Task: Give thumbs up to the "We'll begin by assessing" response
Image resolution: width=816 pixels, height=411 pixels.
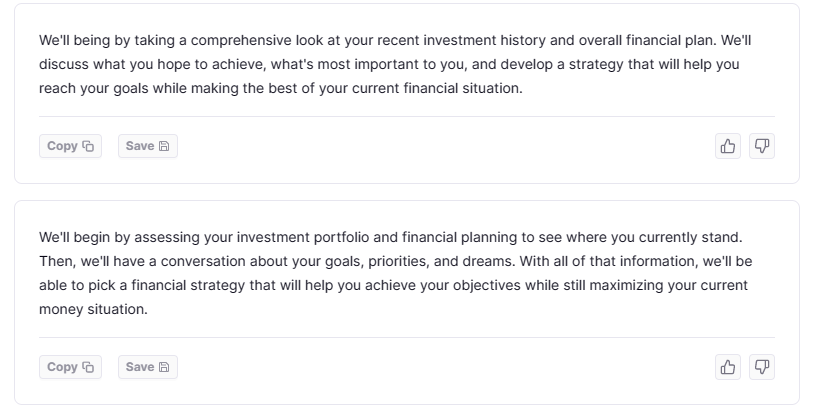Action: (x=728, y=367)
